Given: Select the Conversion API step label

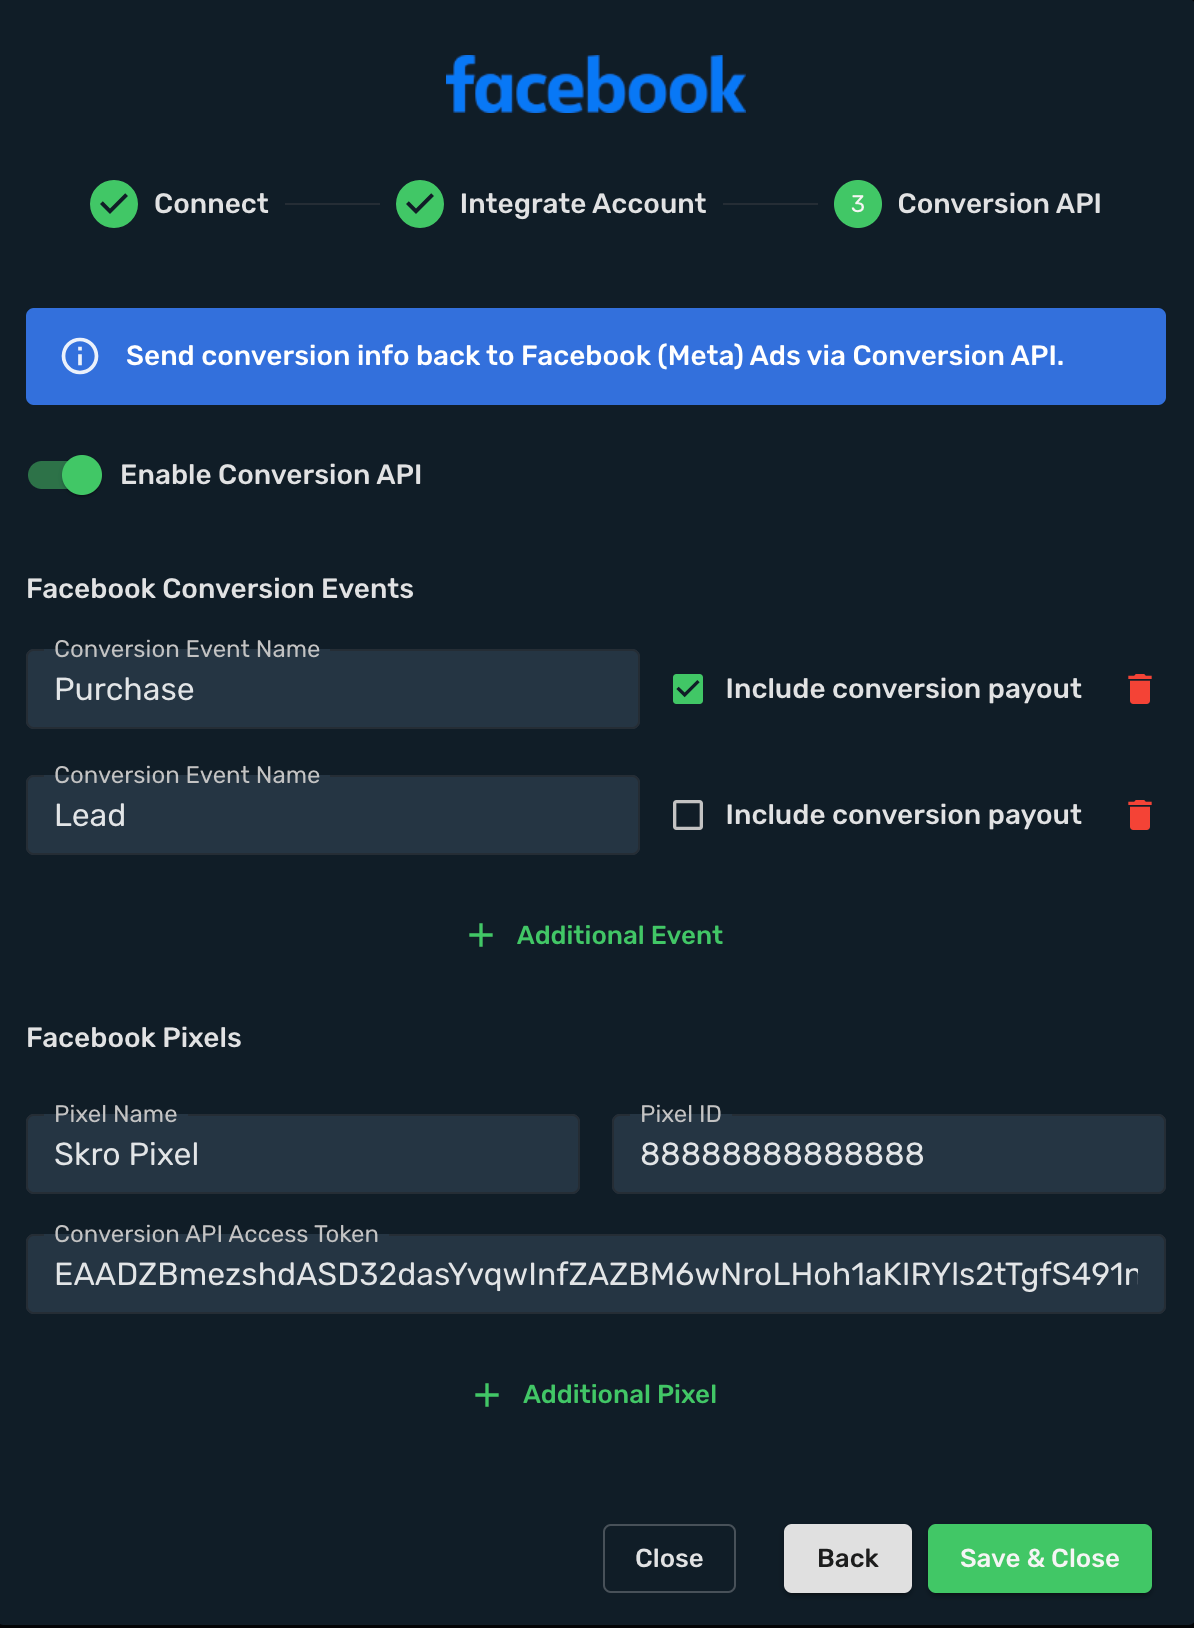Looking at the screenshot, I should point(999,204).
